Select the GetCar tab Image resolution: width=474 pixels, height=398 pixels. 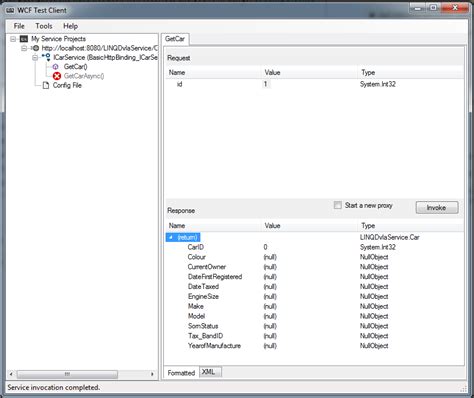[175, 39]
